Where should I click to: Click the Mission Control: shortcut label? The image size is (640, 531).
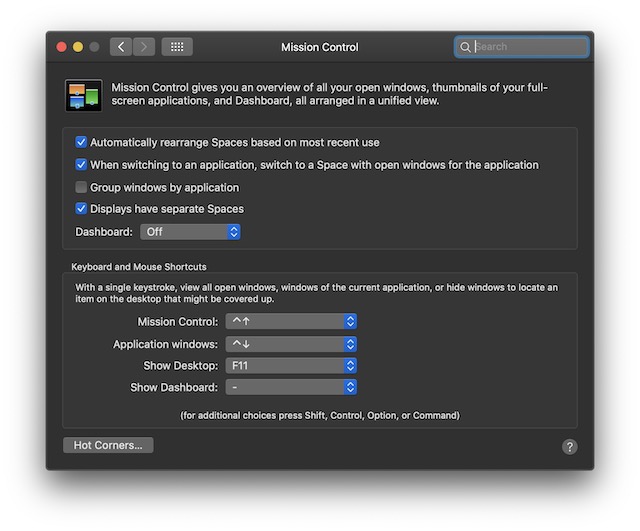178,322
